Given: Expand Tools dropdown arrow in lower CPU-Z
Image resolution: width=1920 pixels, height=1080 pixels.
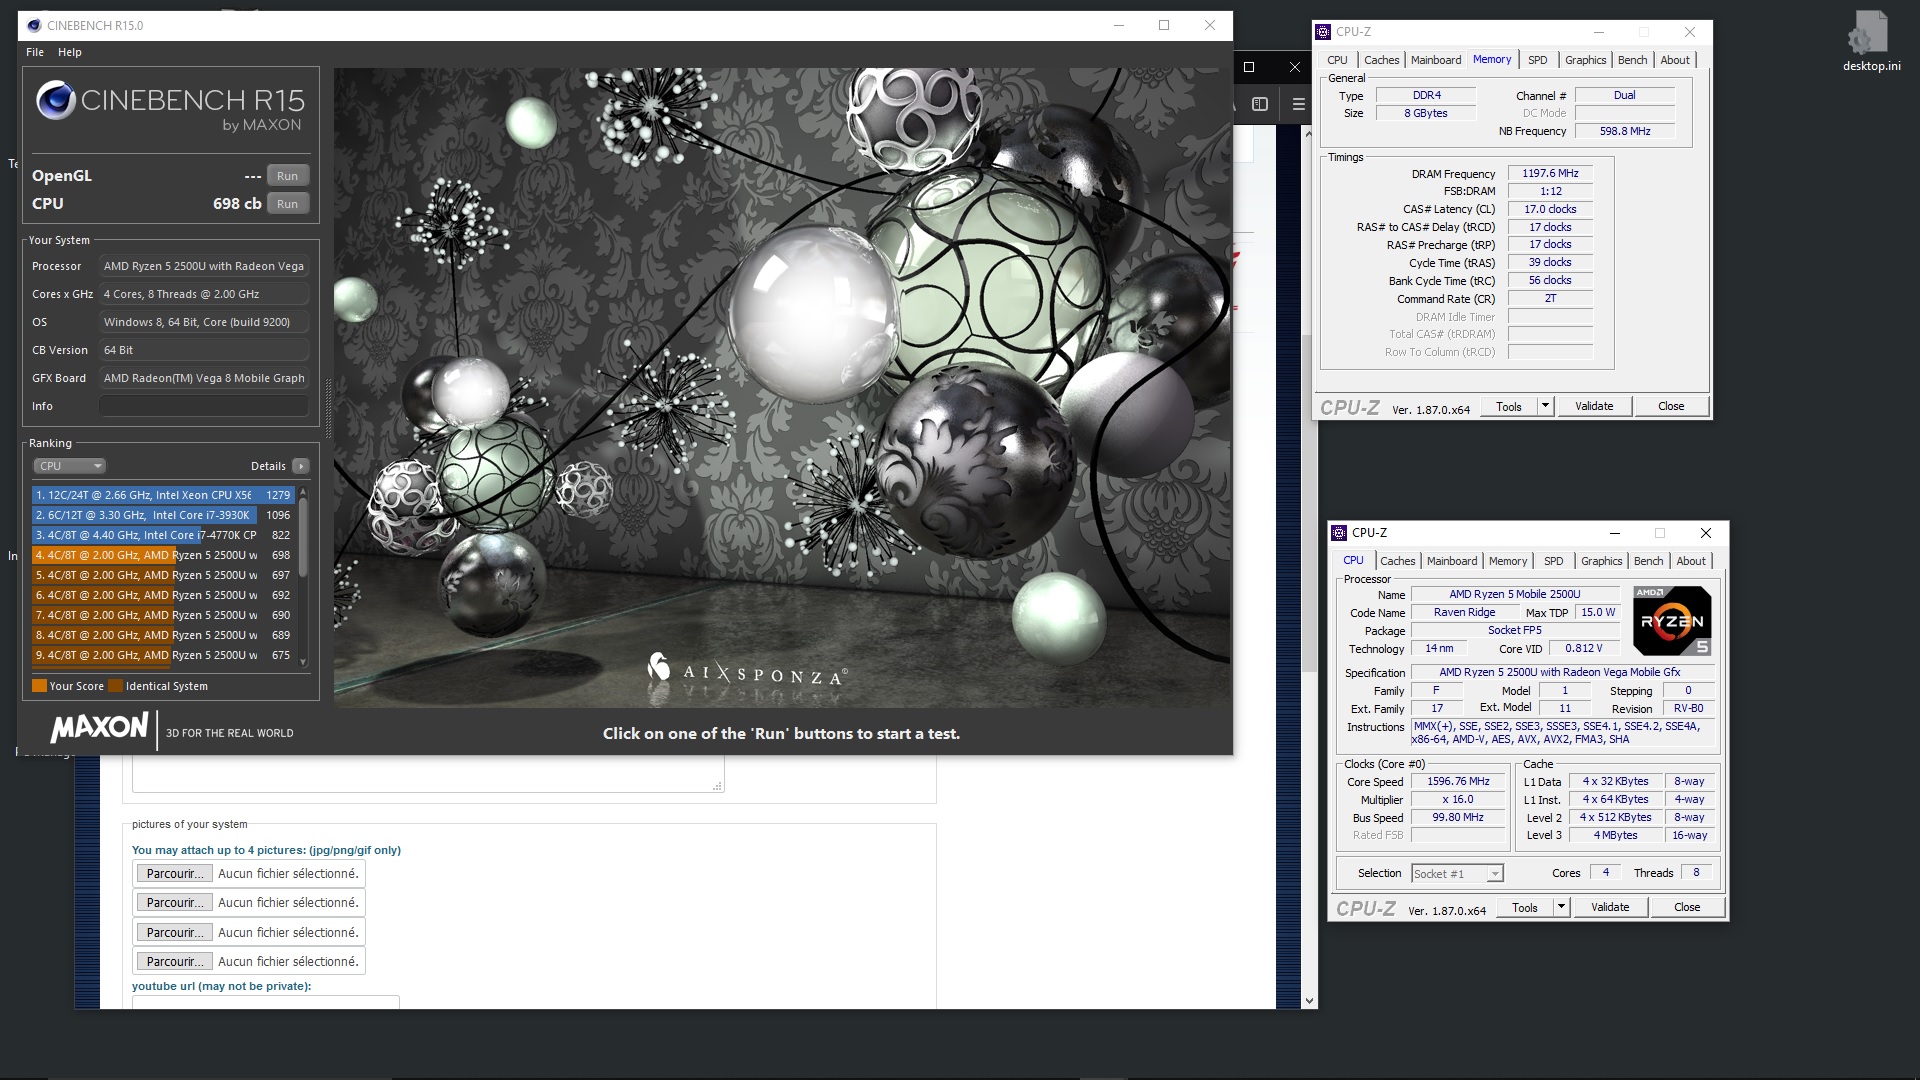Looking at the screenshot, I should click(1561, 908).
